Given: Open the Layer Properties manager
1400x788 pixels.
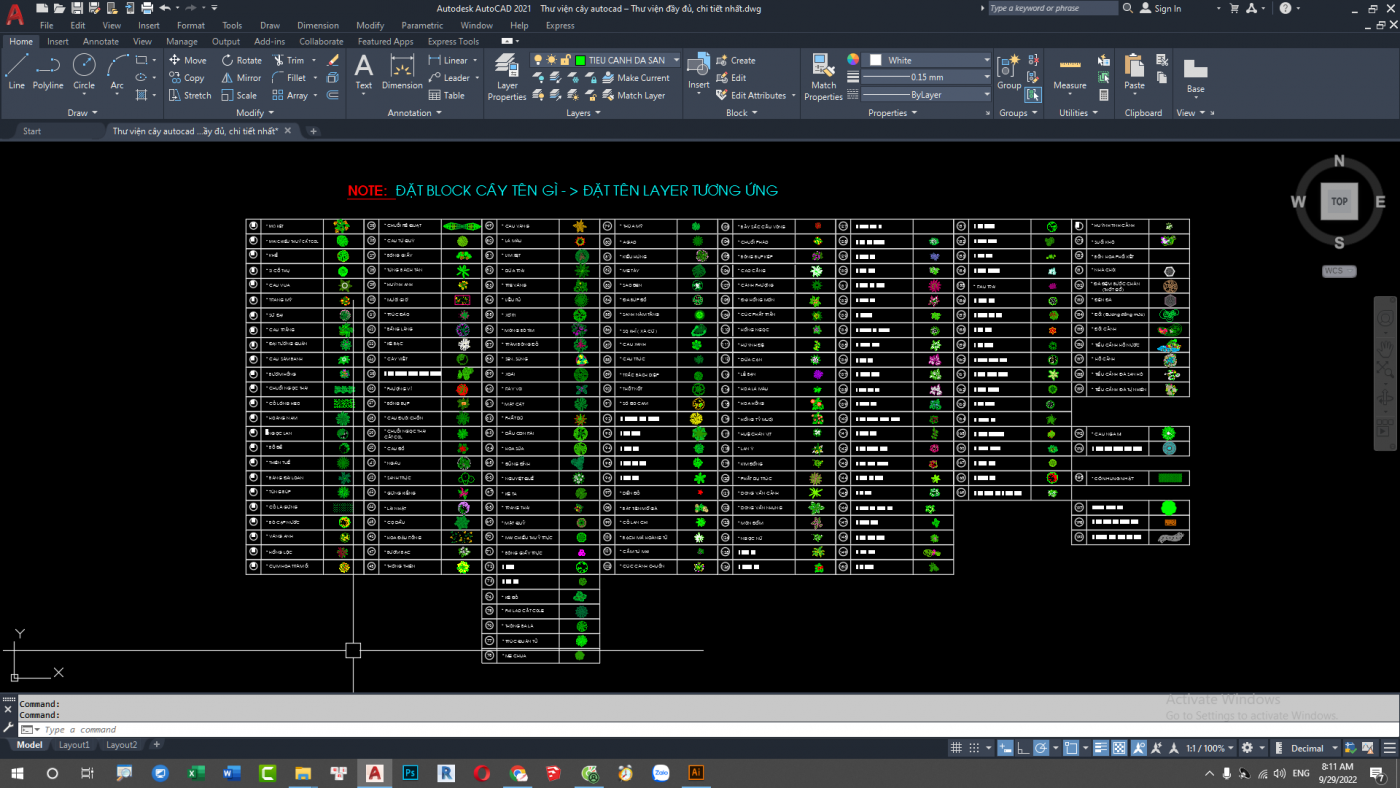Looking at the screenshot, I should (x=507, y=78).
